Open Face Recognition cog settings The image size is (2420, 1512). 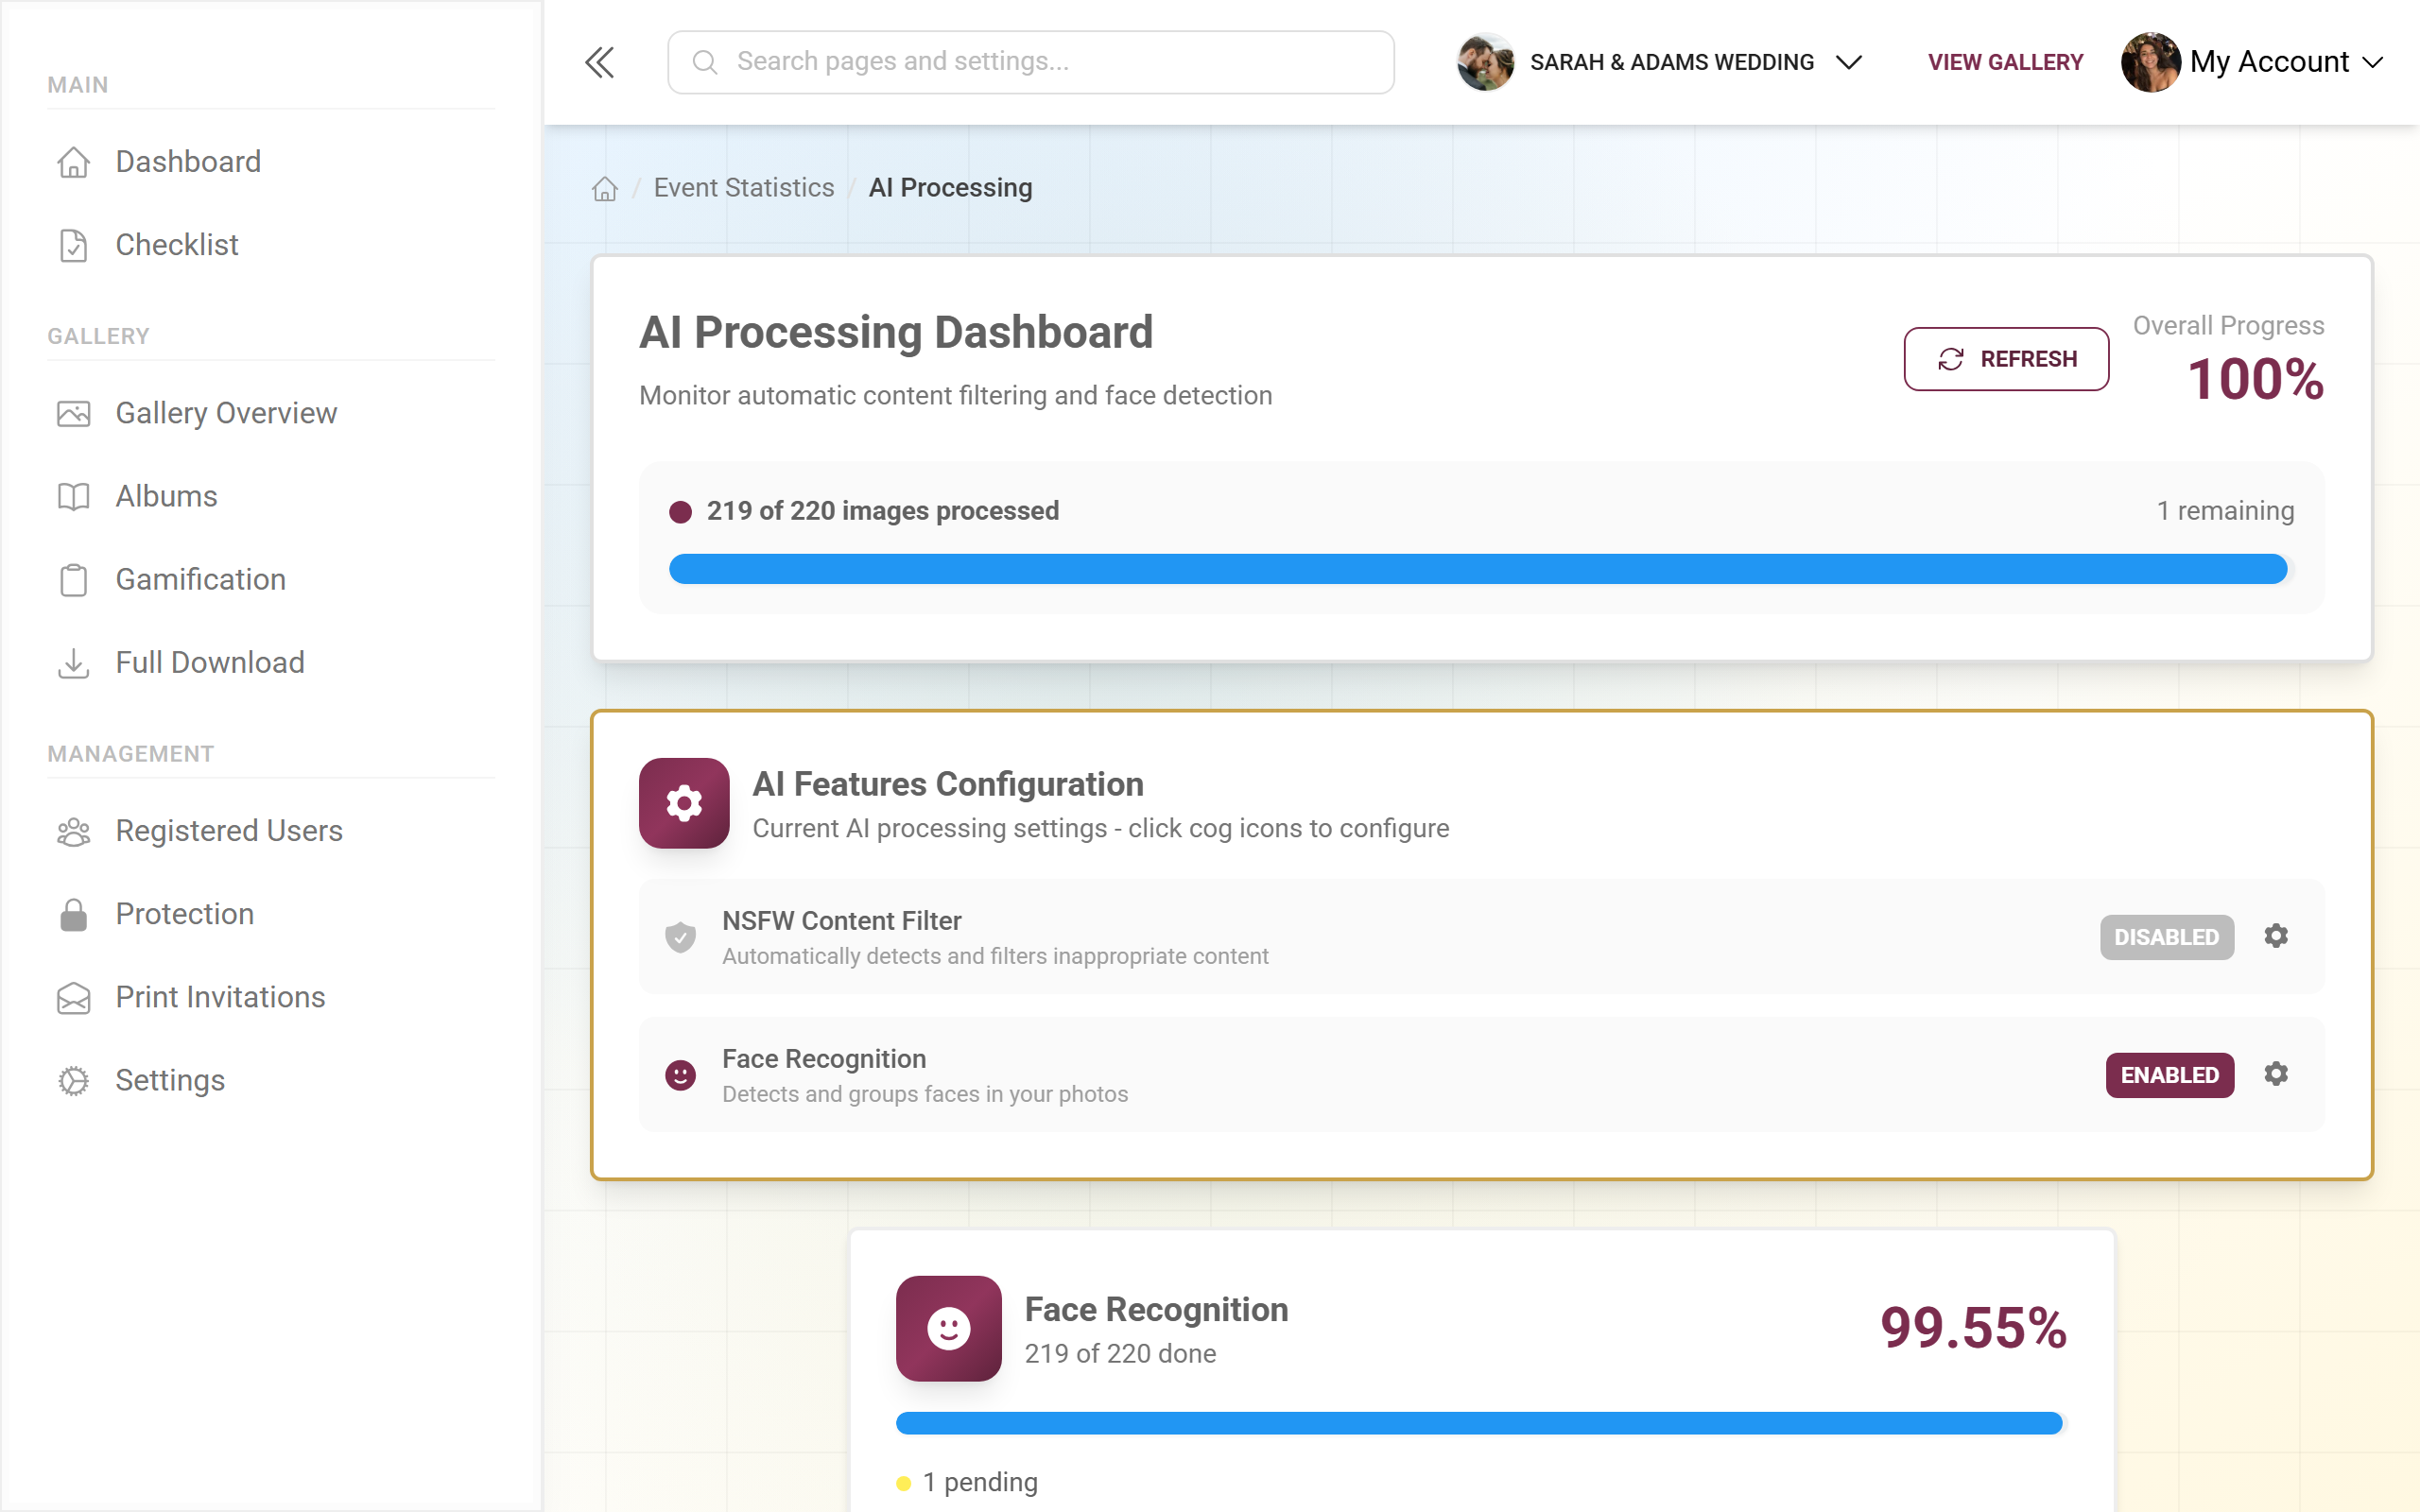click(2276, 1074)
